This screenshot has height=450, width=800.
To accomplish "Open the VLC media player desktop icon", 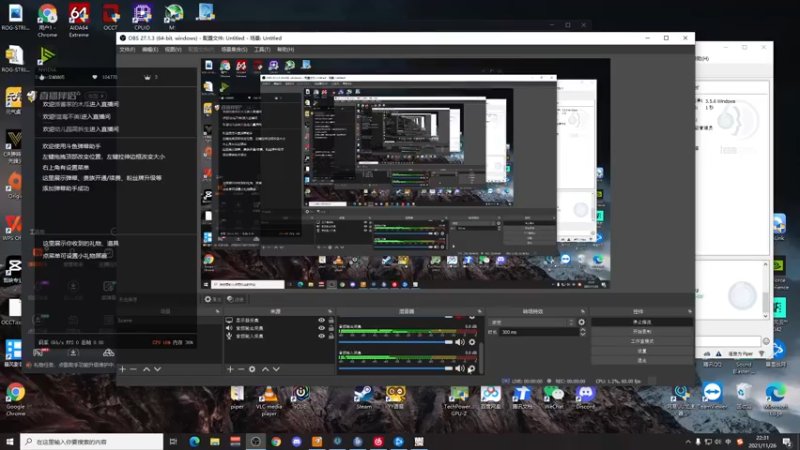I will [268, 401].
